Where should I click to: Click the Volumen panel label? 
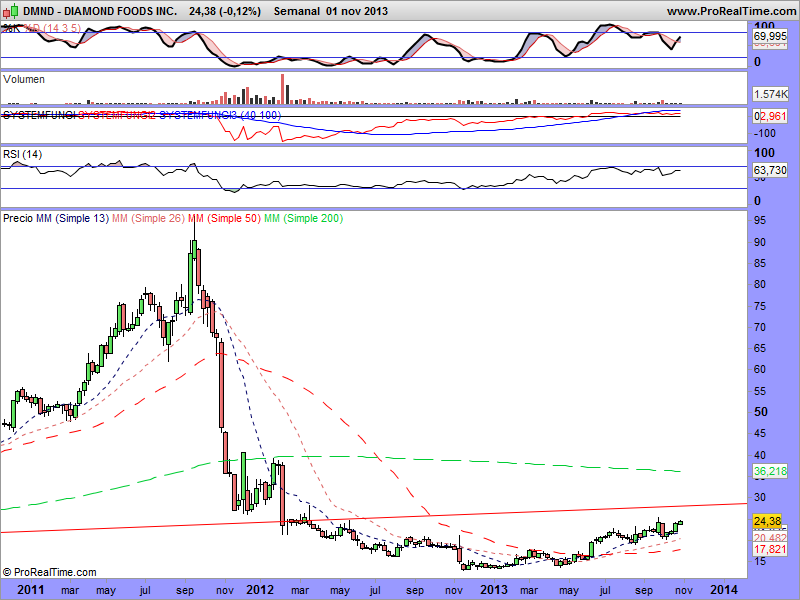click(x=24, y=80)
